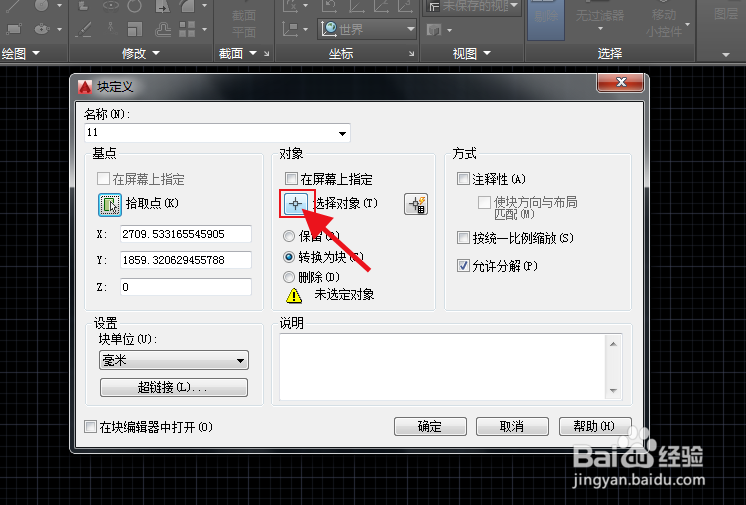
Task: Click the Section Plane (截面平面) button
Action: coord(244,23)
